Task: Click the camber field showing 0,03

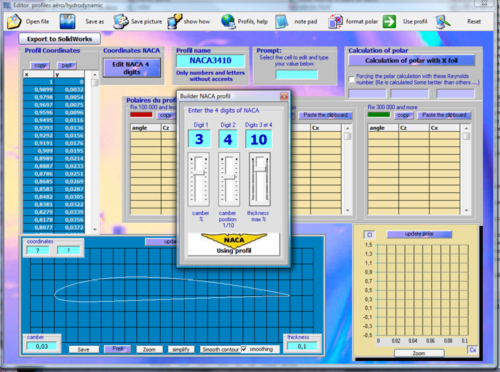Action: pyautogui.click(x=42, y=347)
